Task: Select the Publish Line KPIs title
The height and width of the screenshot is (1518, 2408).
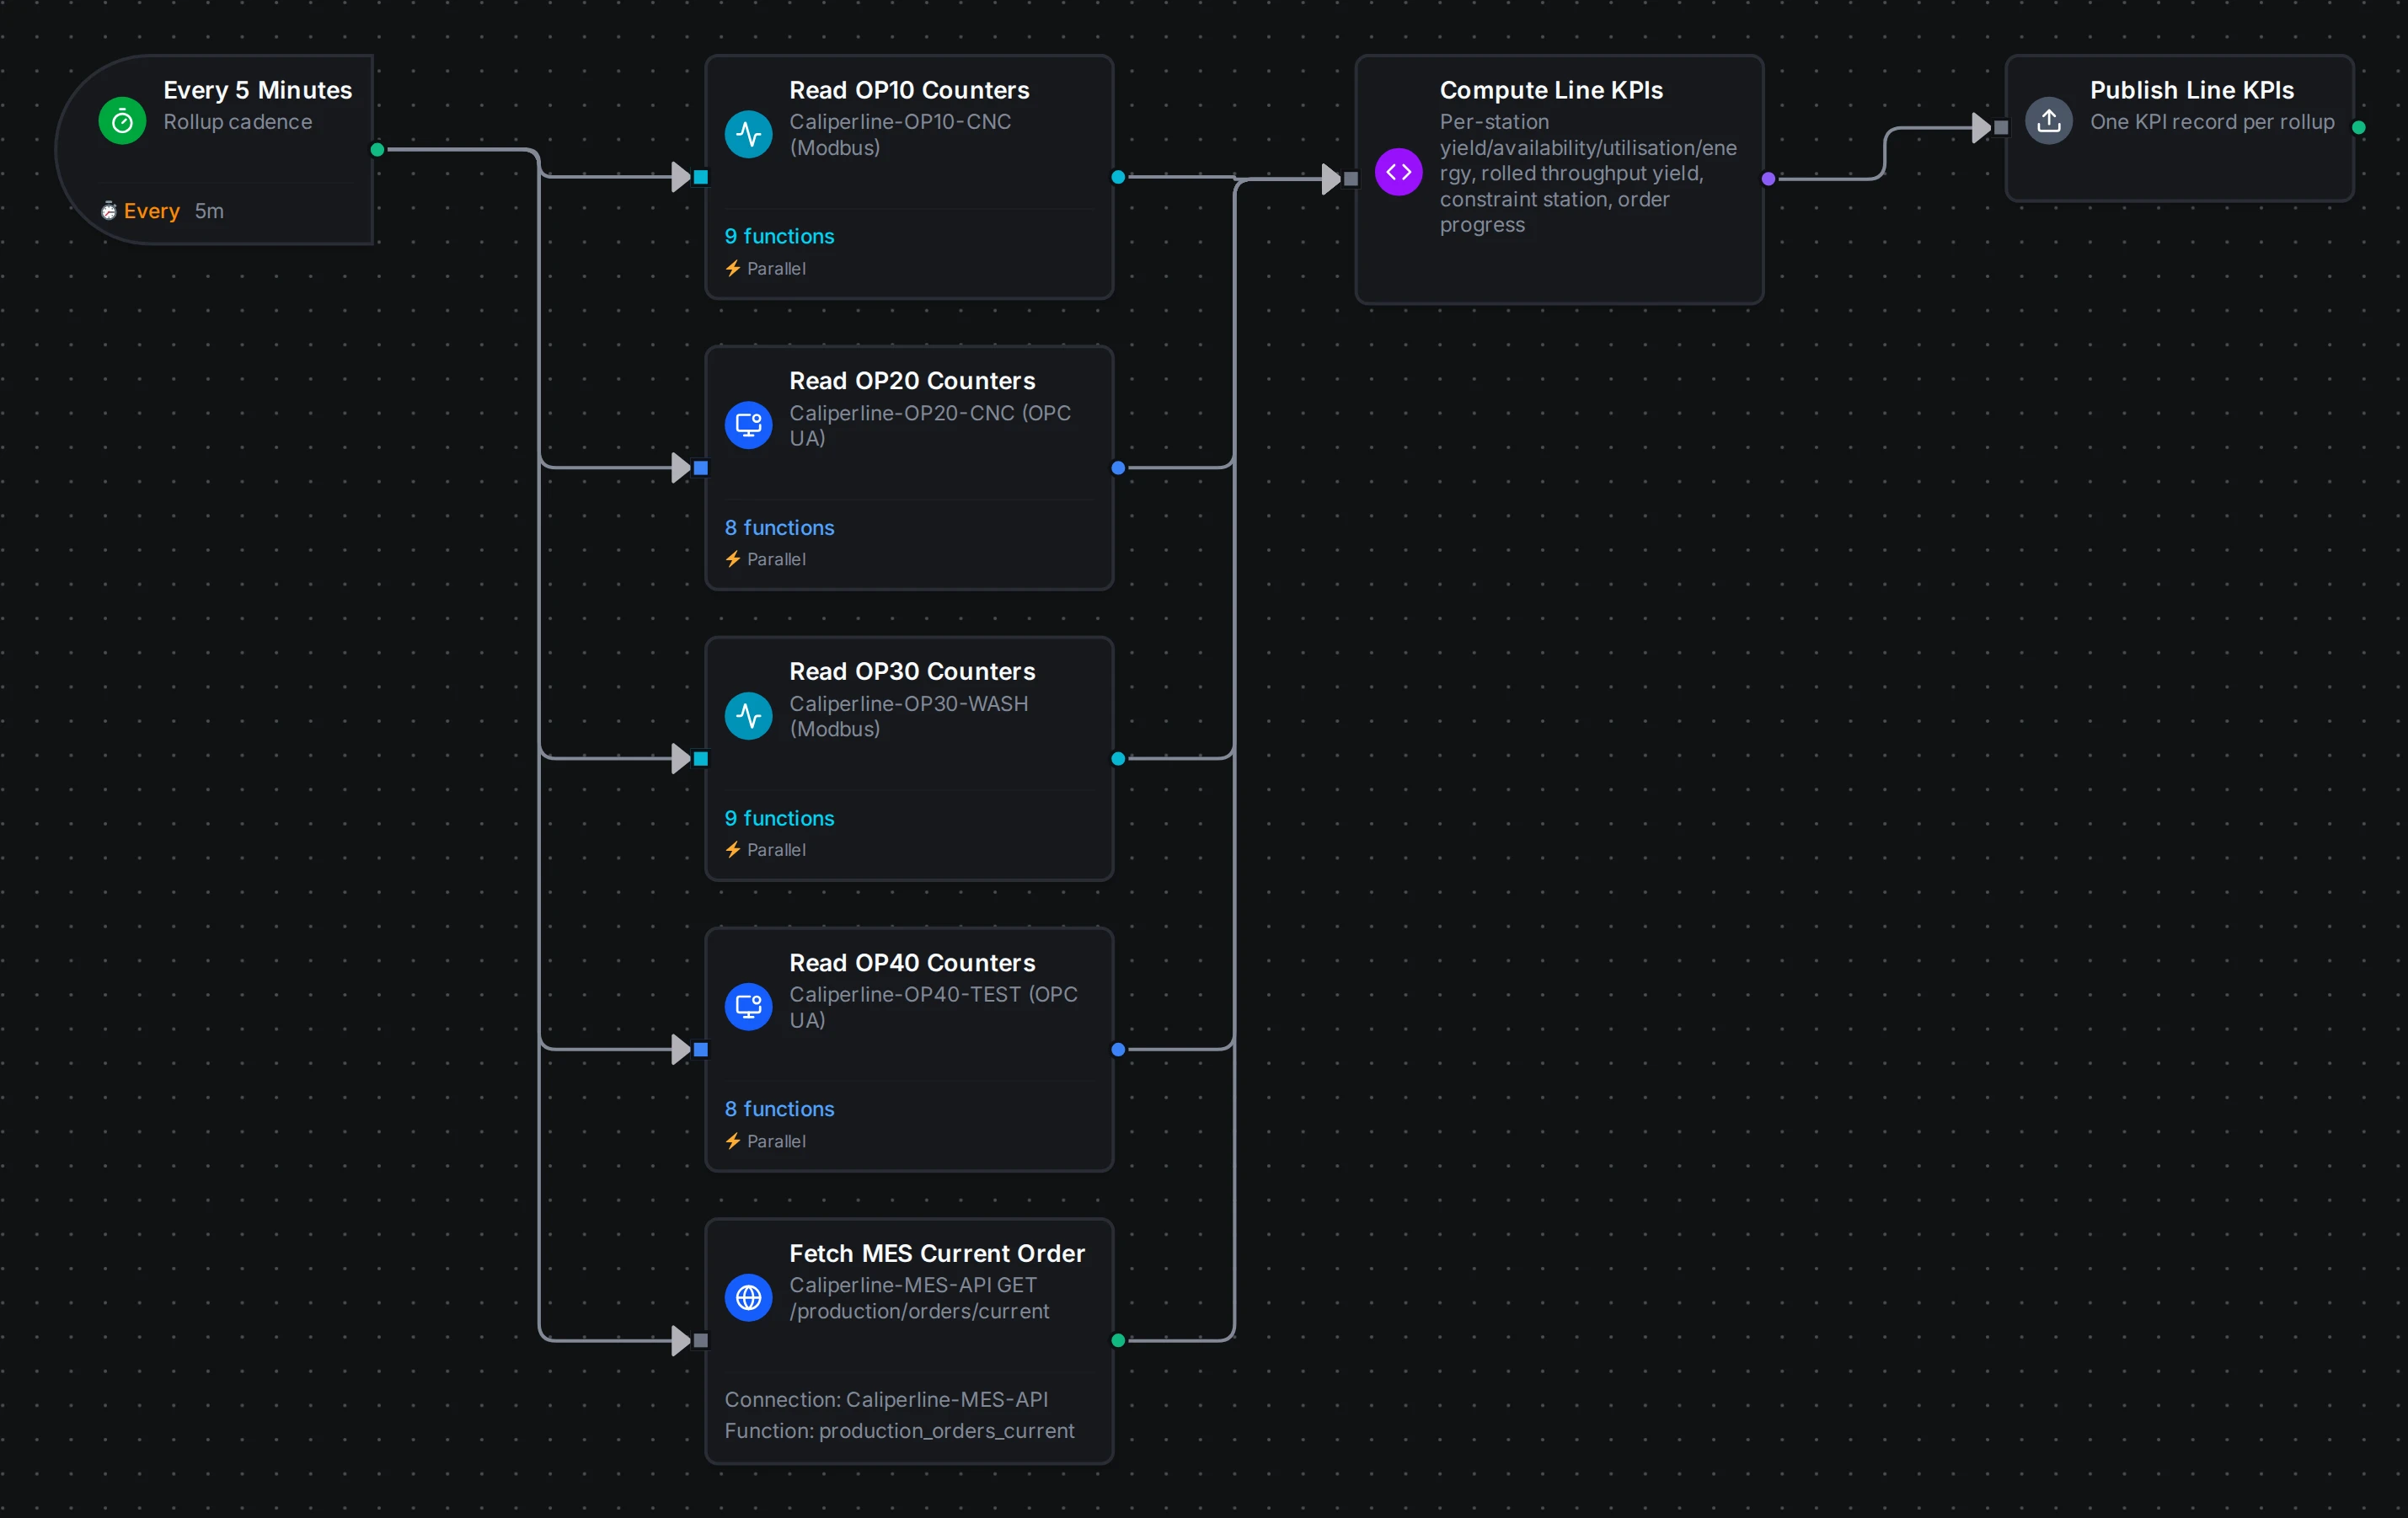Action: click(2192, 90)
